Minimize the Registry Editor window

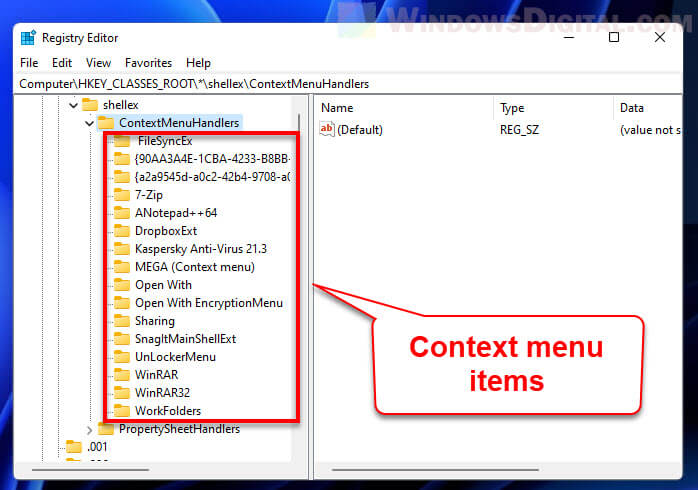coord(569,37)
